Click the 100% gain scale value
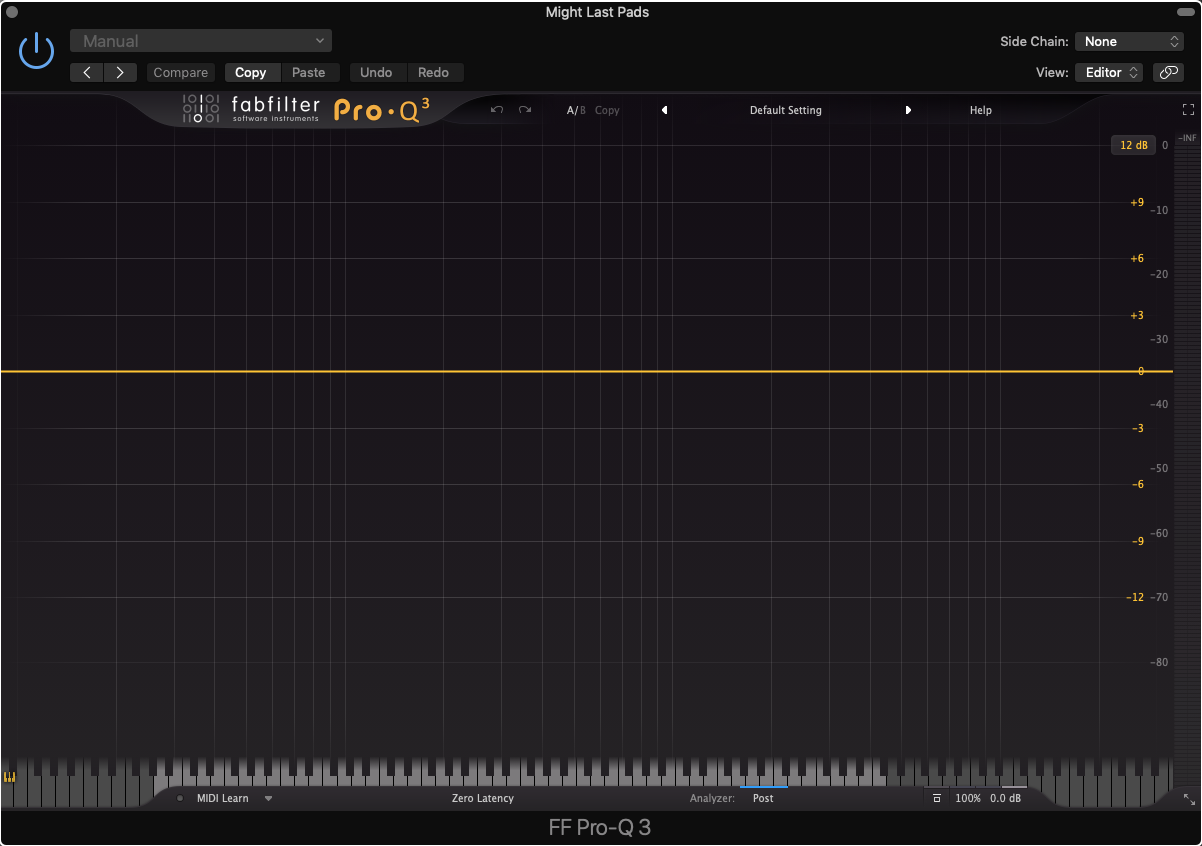Screen dimensions: 1202x846 968,798
